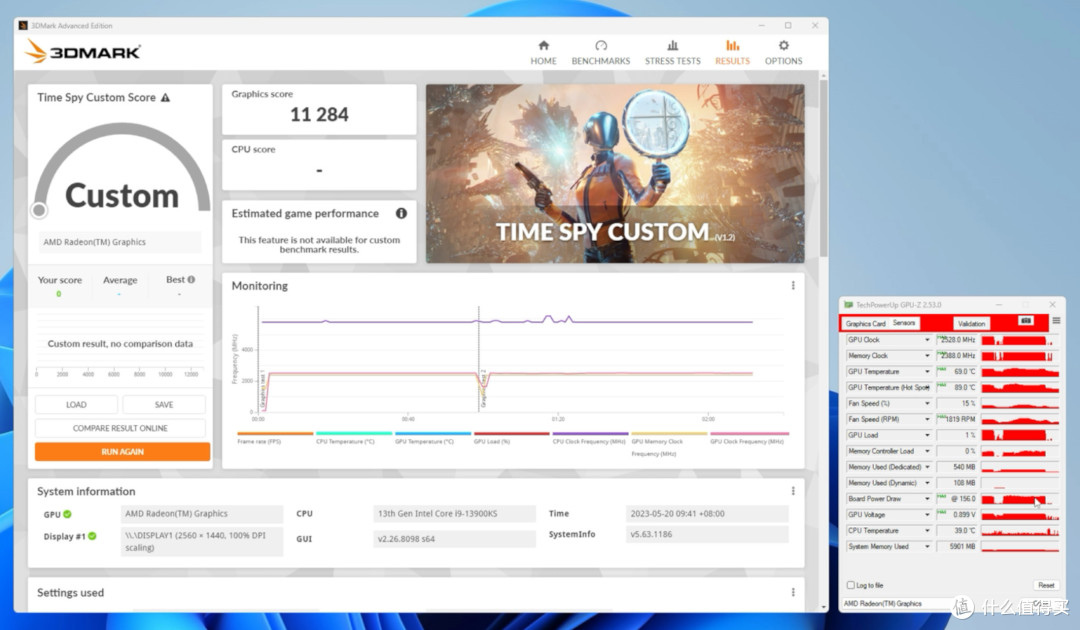Click the Time Spy Custom banner image
The width and height of the screenshot is (1080, 630).
coord(615,174)
